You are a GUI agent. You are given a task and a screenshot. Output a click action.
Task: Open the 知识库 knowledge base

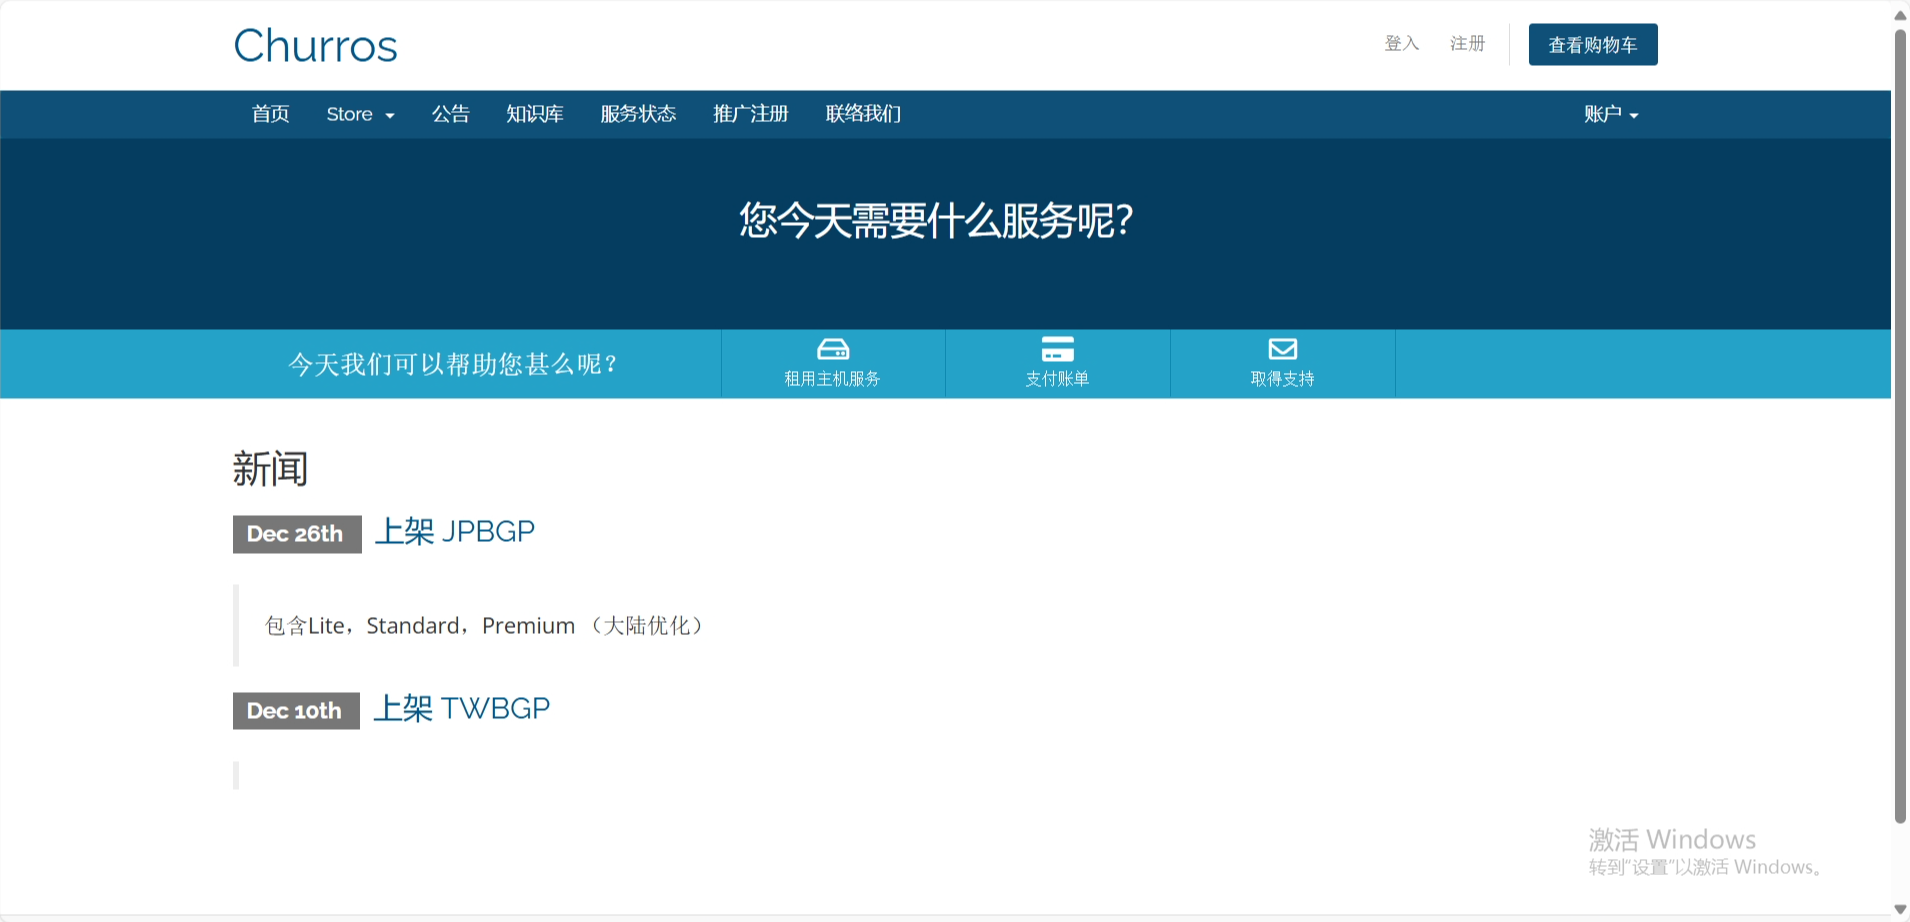[x=534, y=114]
